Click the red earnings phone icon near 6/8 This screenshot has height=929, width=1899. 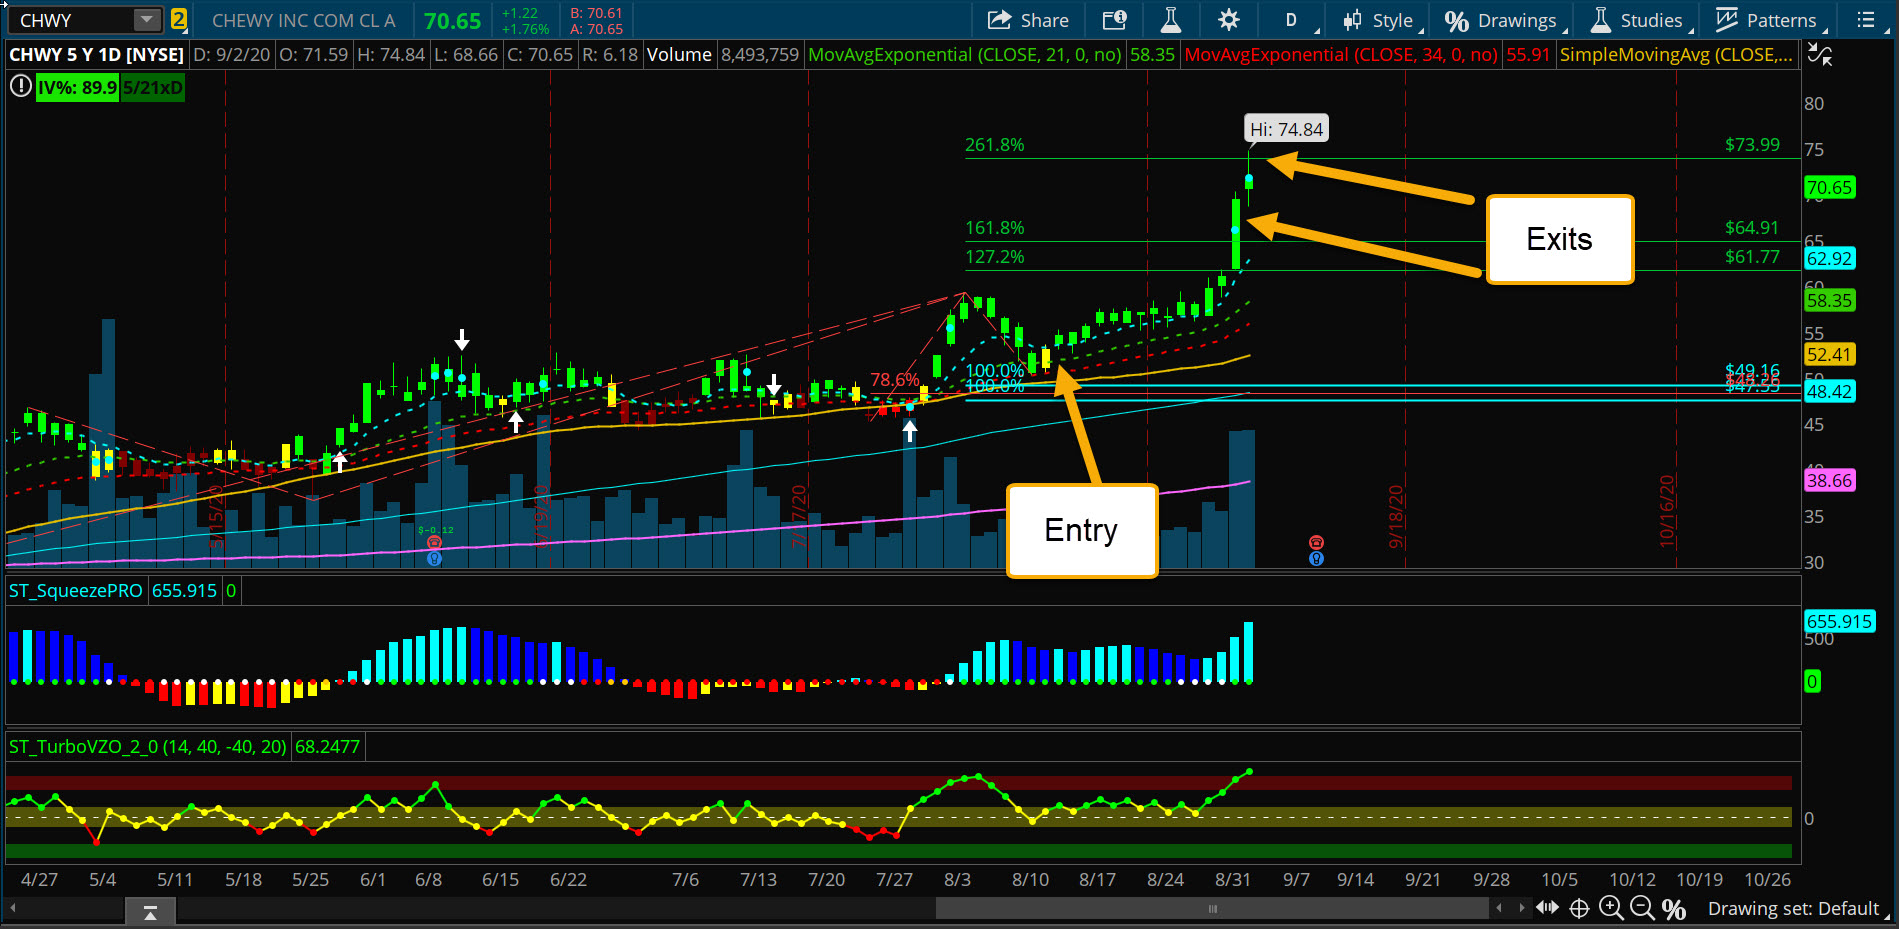pyautogui.click(x=434, y=543)
